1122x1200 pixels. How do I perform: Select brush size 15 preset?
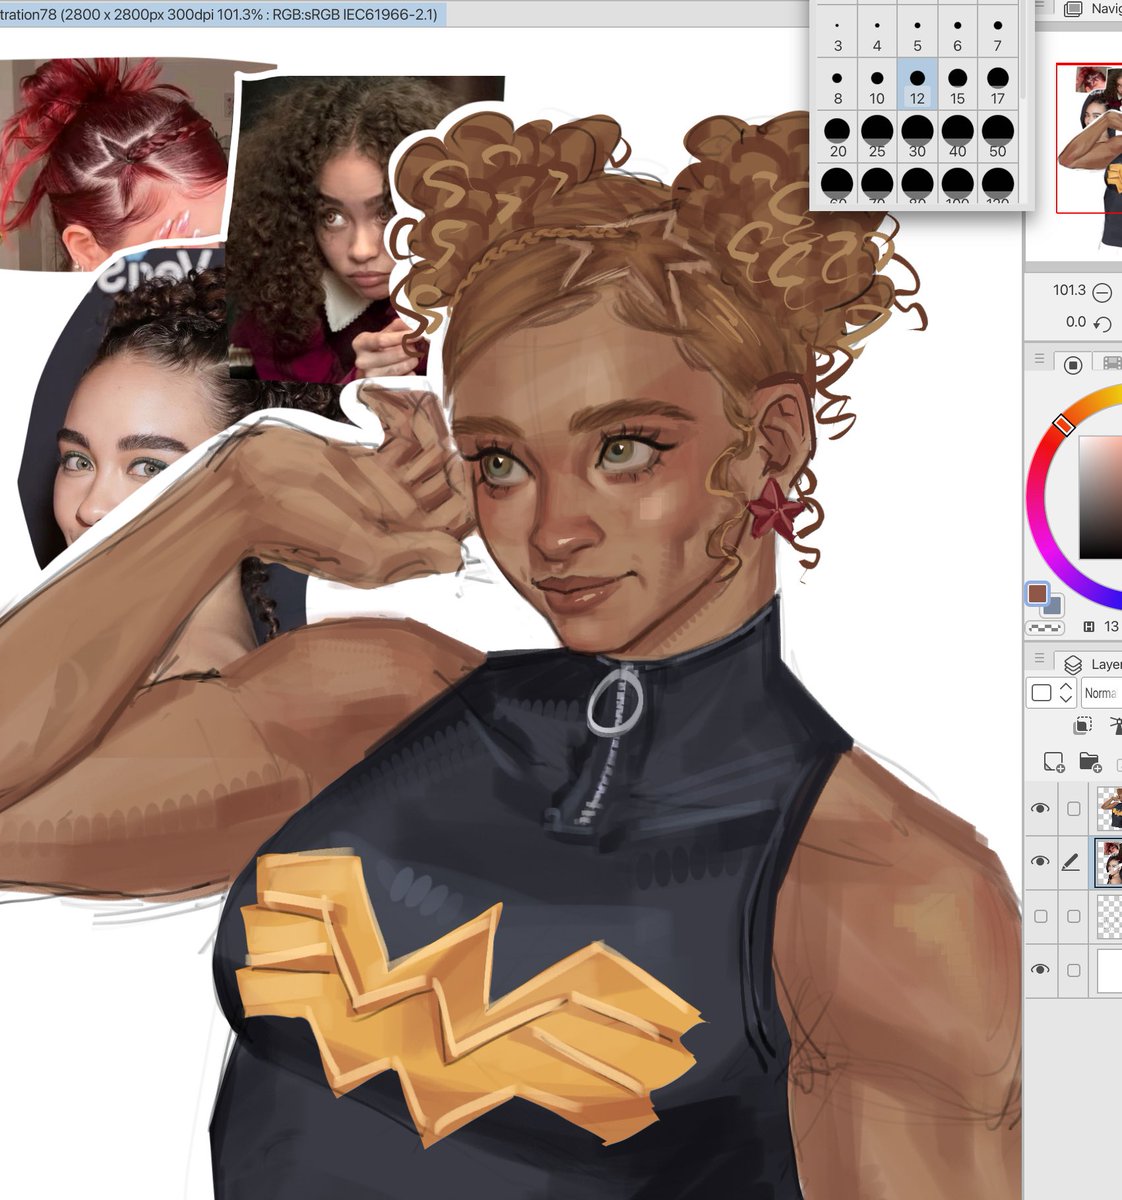[x=957, y=84]
